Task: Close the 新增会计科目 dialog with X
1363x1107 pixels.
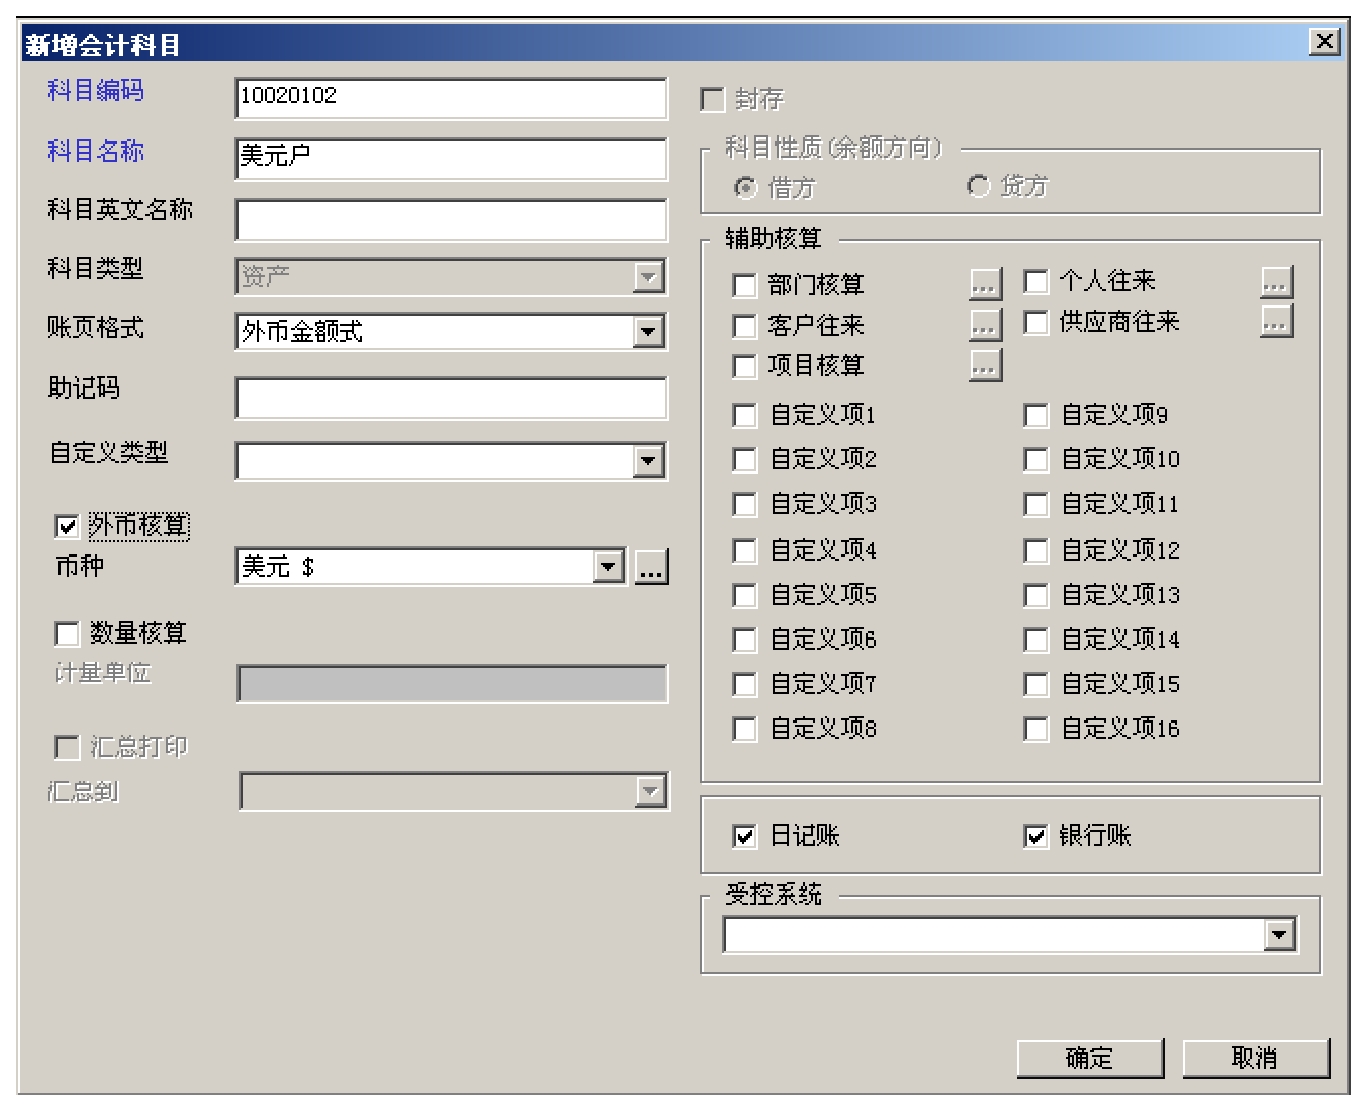Action: coord(1324,41)
